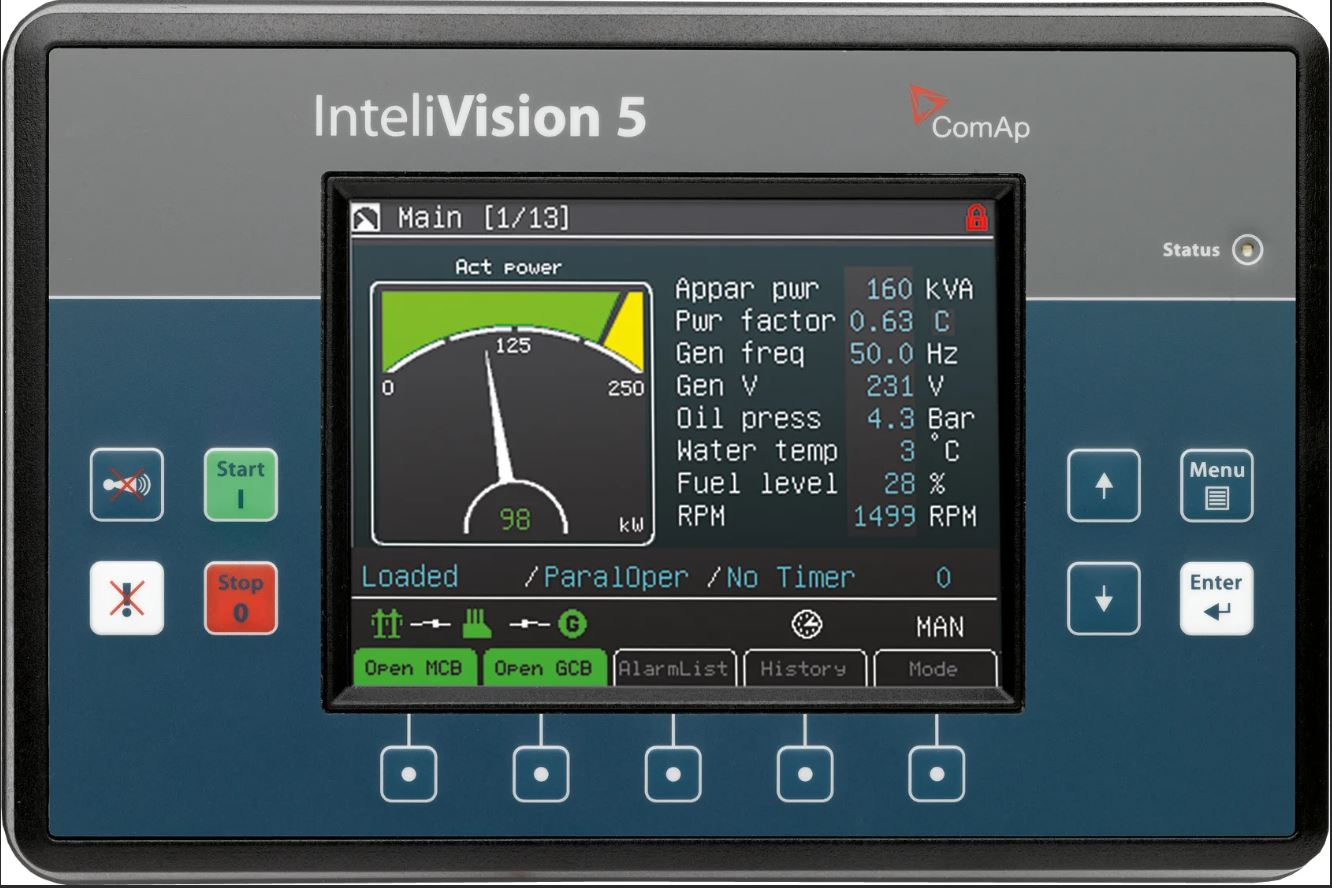Toggle Open MCB softkey on screen

tap(414, 668)
